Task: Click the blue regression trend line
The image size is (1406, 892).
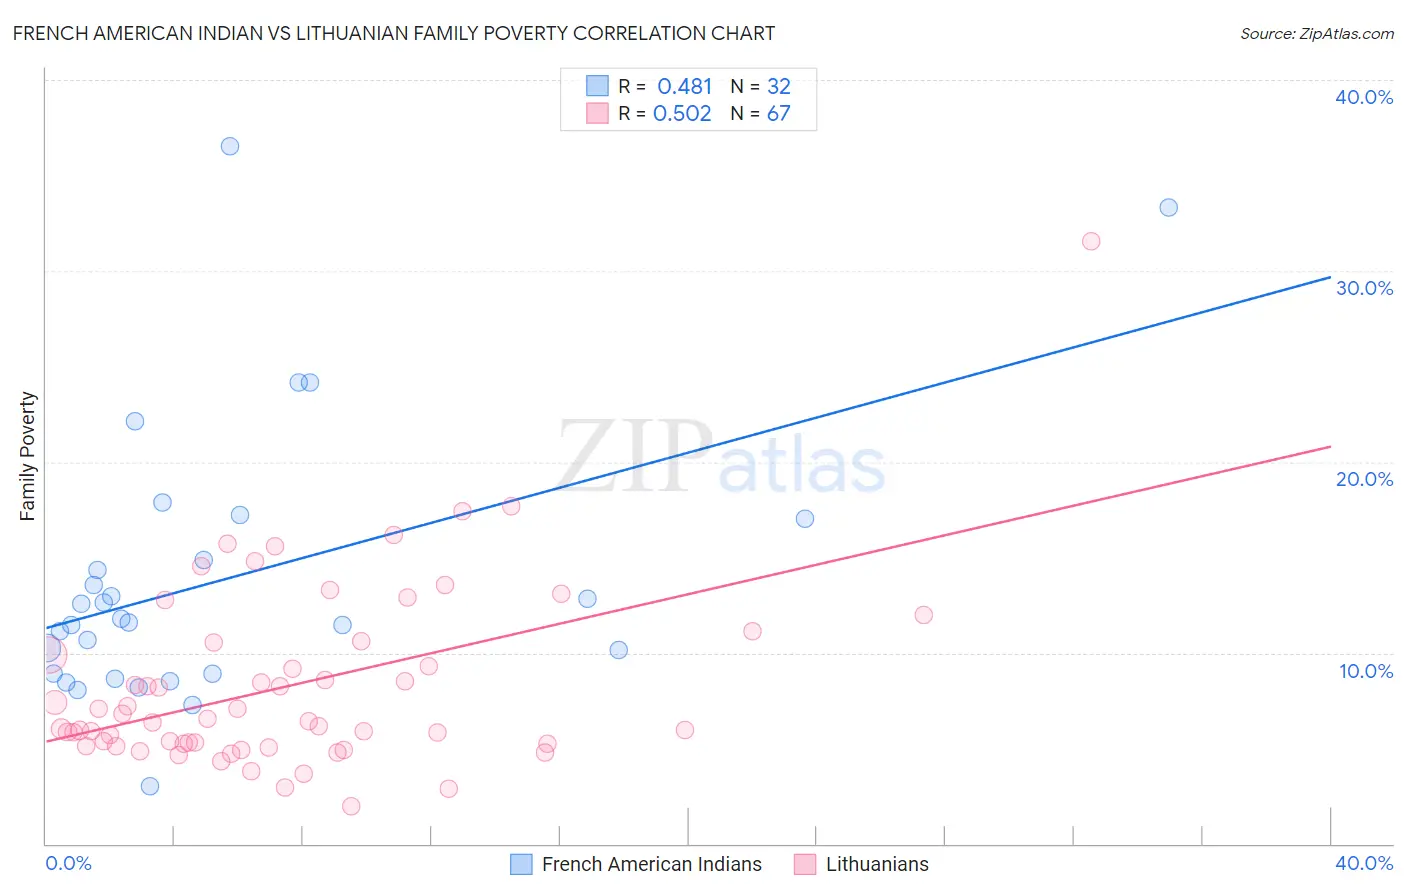Action: coord(688,452)
